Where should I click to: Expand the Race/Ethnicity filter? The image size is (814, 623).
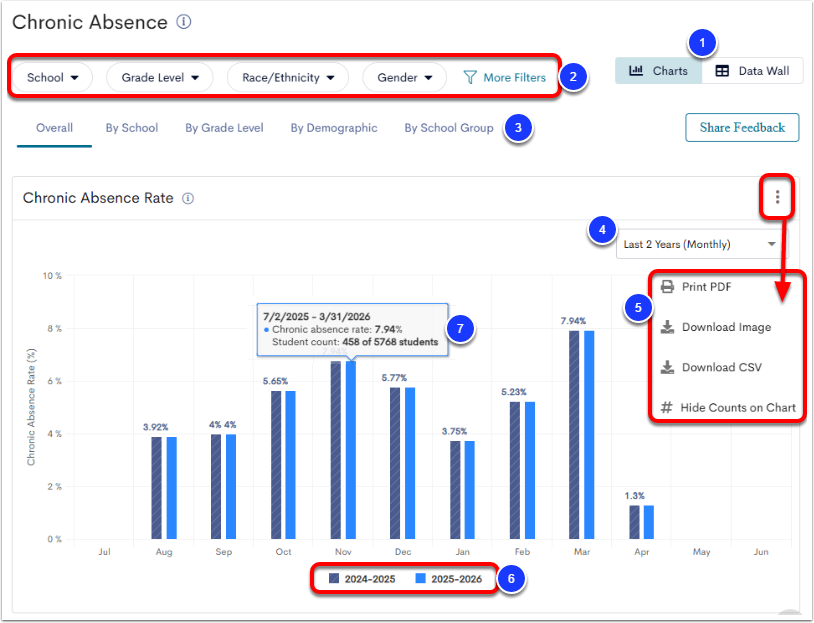(x=287, y=77)
